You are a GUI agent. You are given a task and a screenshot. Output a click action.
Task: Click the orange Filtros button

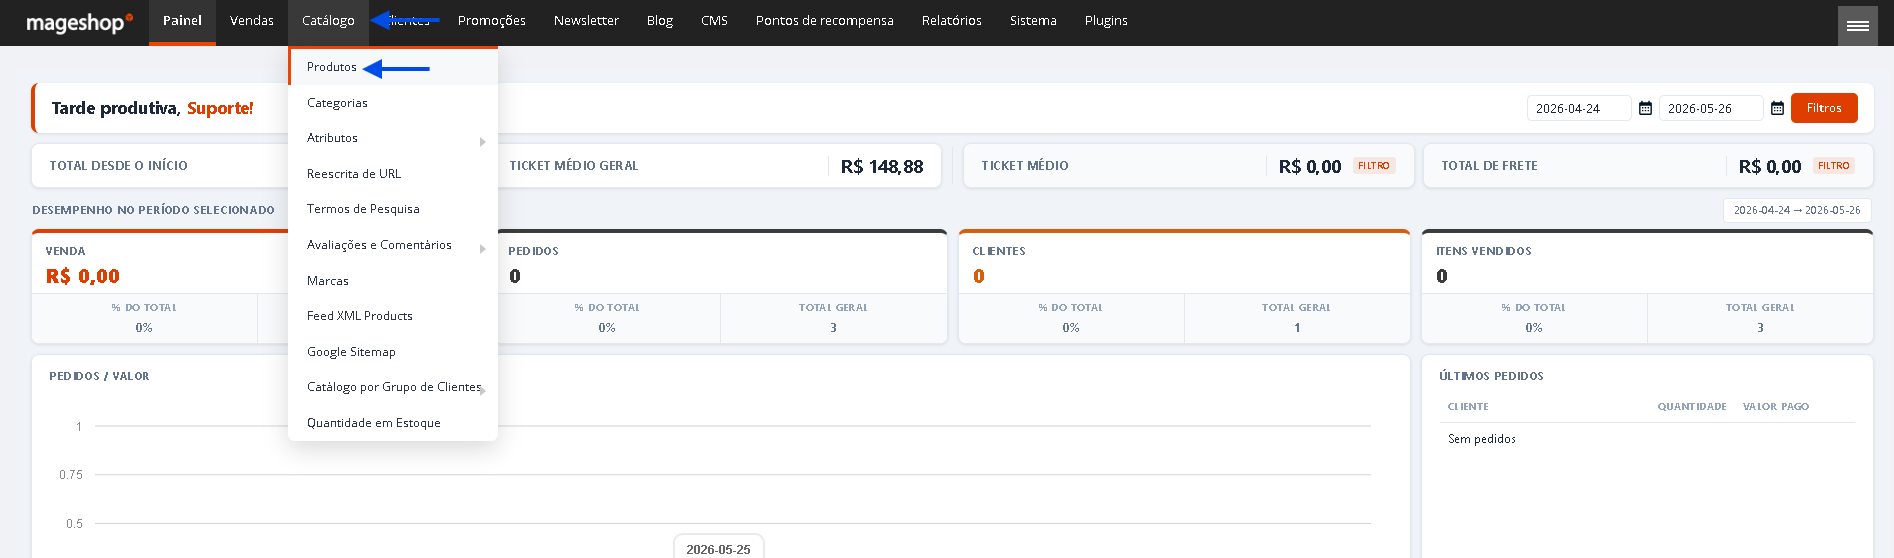pos(1824,108)
